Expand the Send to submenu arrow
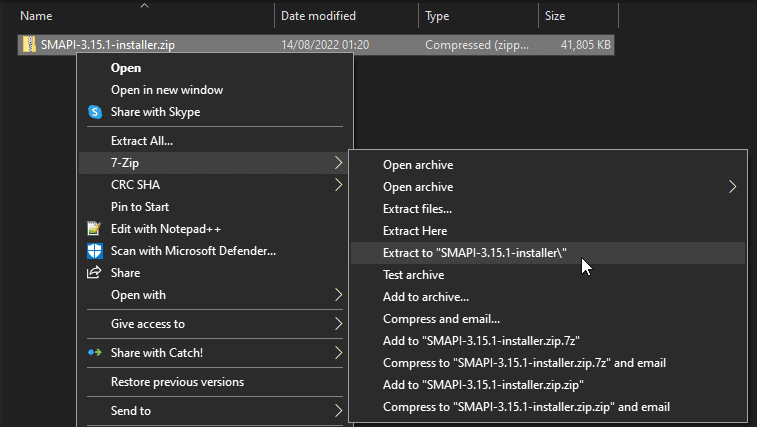The height and width of the screenshot is (427, 757). (x=337, y=411)
